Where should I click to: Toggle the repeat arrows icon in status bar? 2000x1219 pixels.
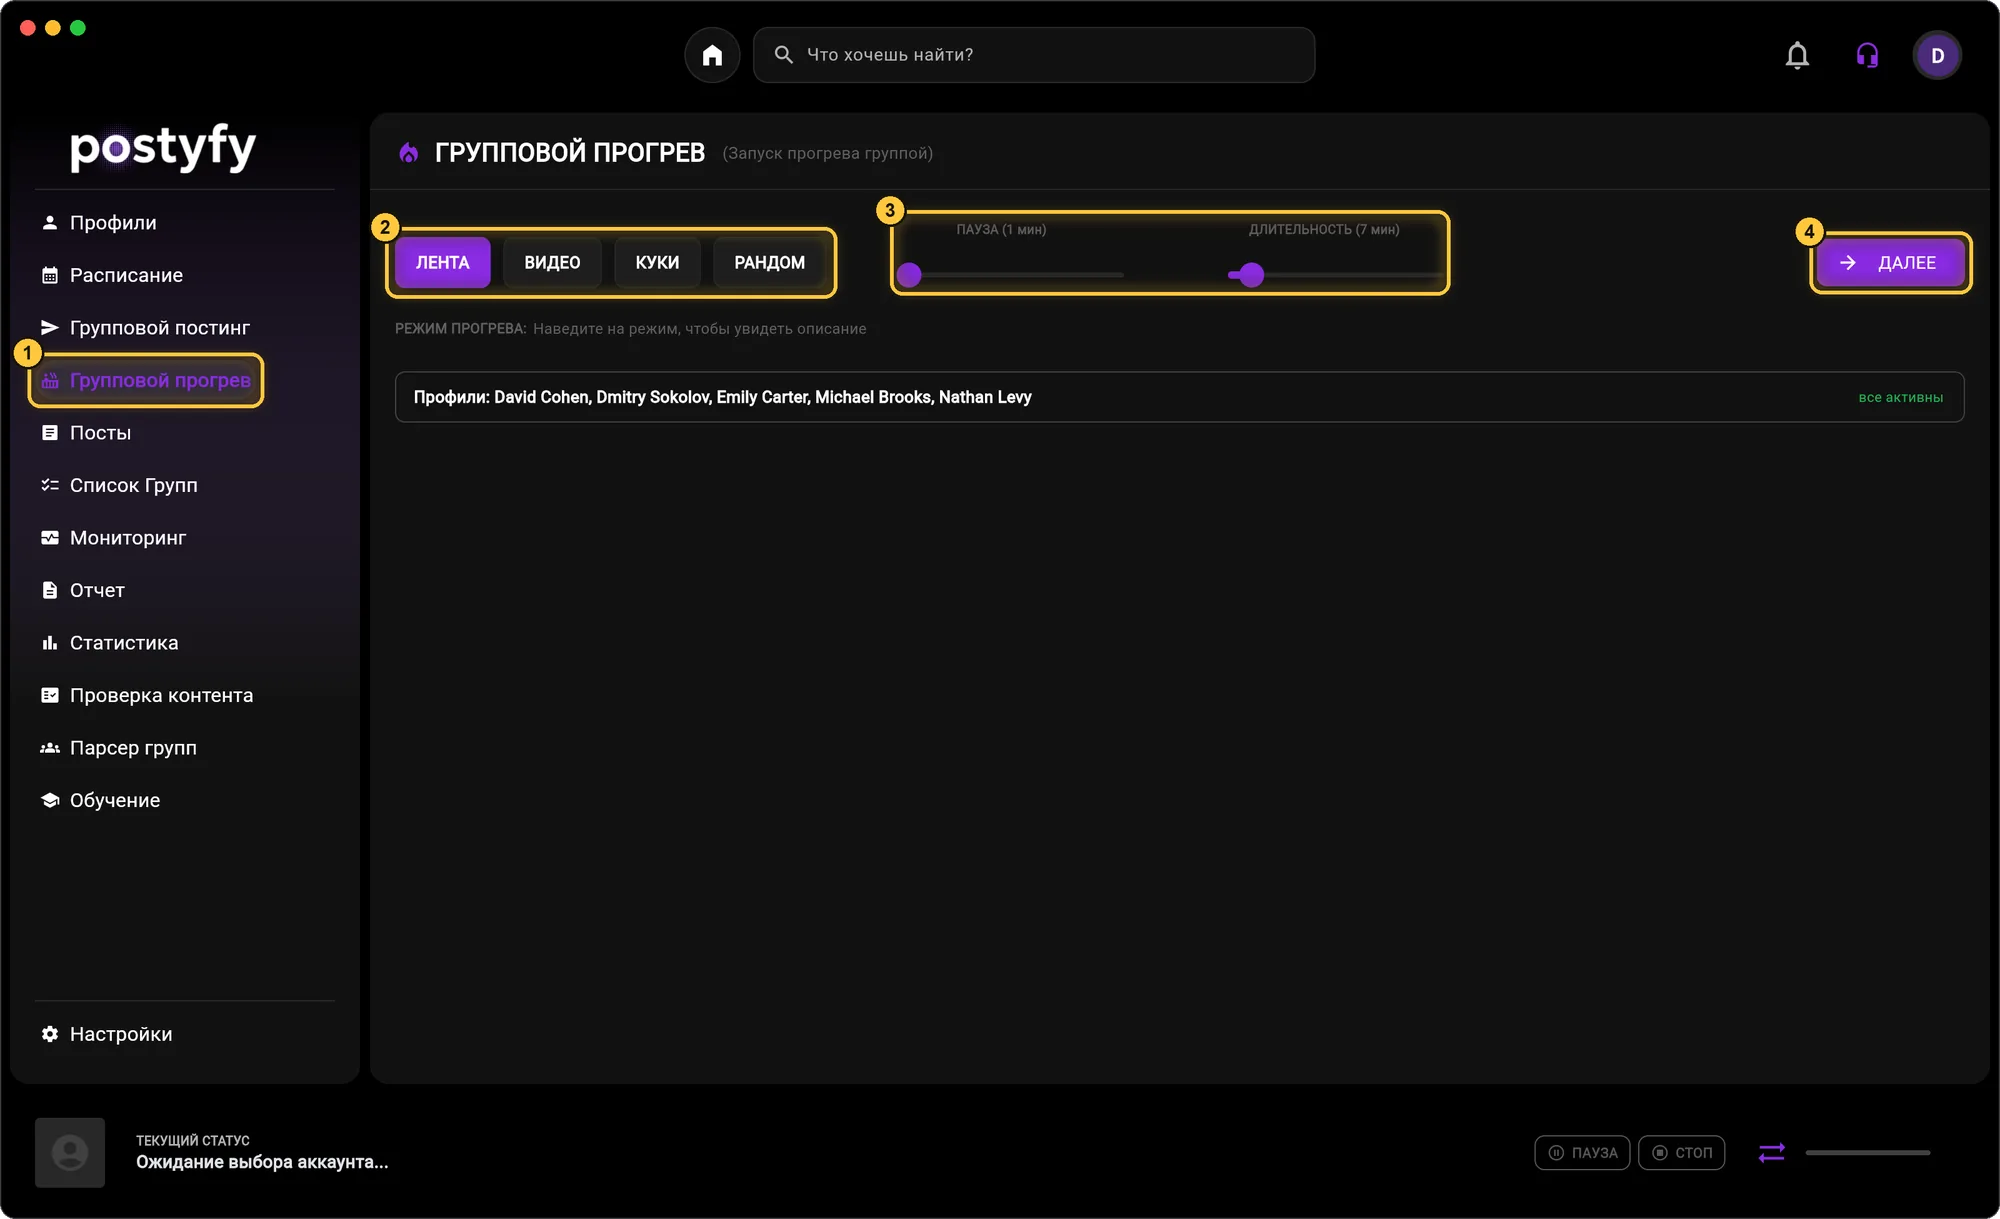pyautogui.click(x=1771, y=1153)
